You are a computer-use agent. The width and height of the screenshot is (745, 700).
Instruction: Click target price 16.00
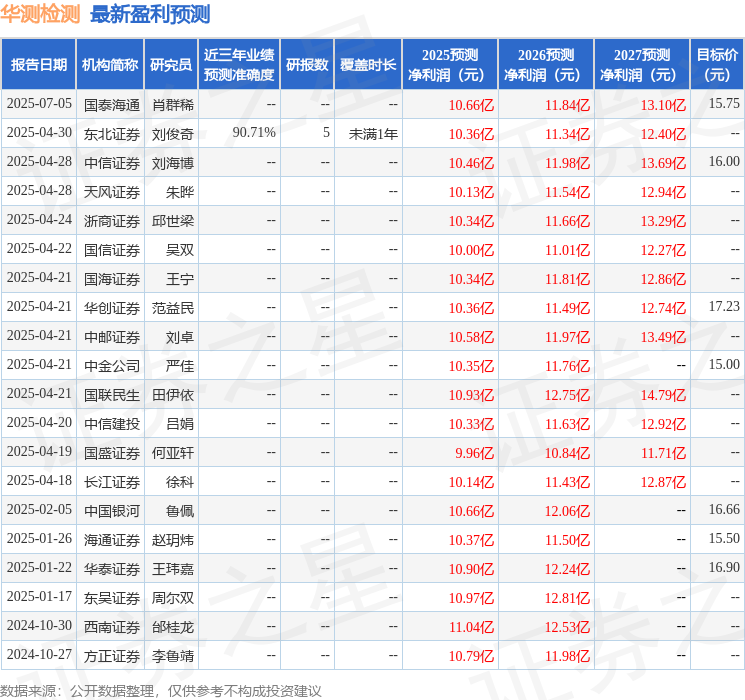724,162
